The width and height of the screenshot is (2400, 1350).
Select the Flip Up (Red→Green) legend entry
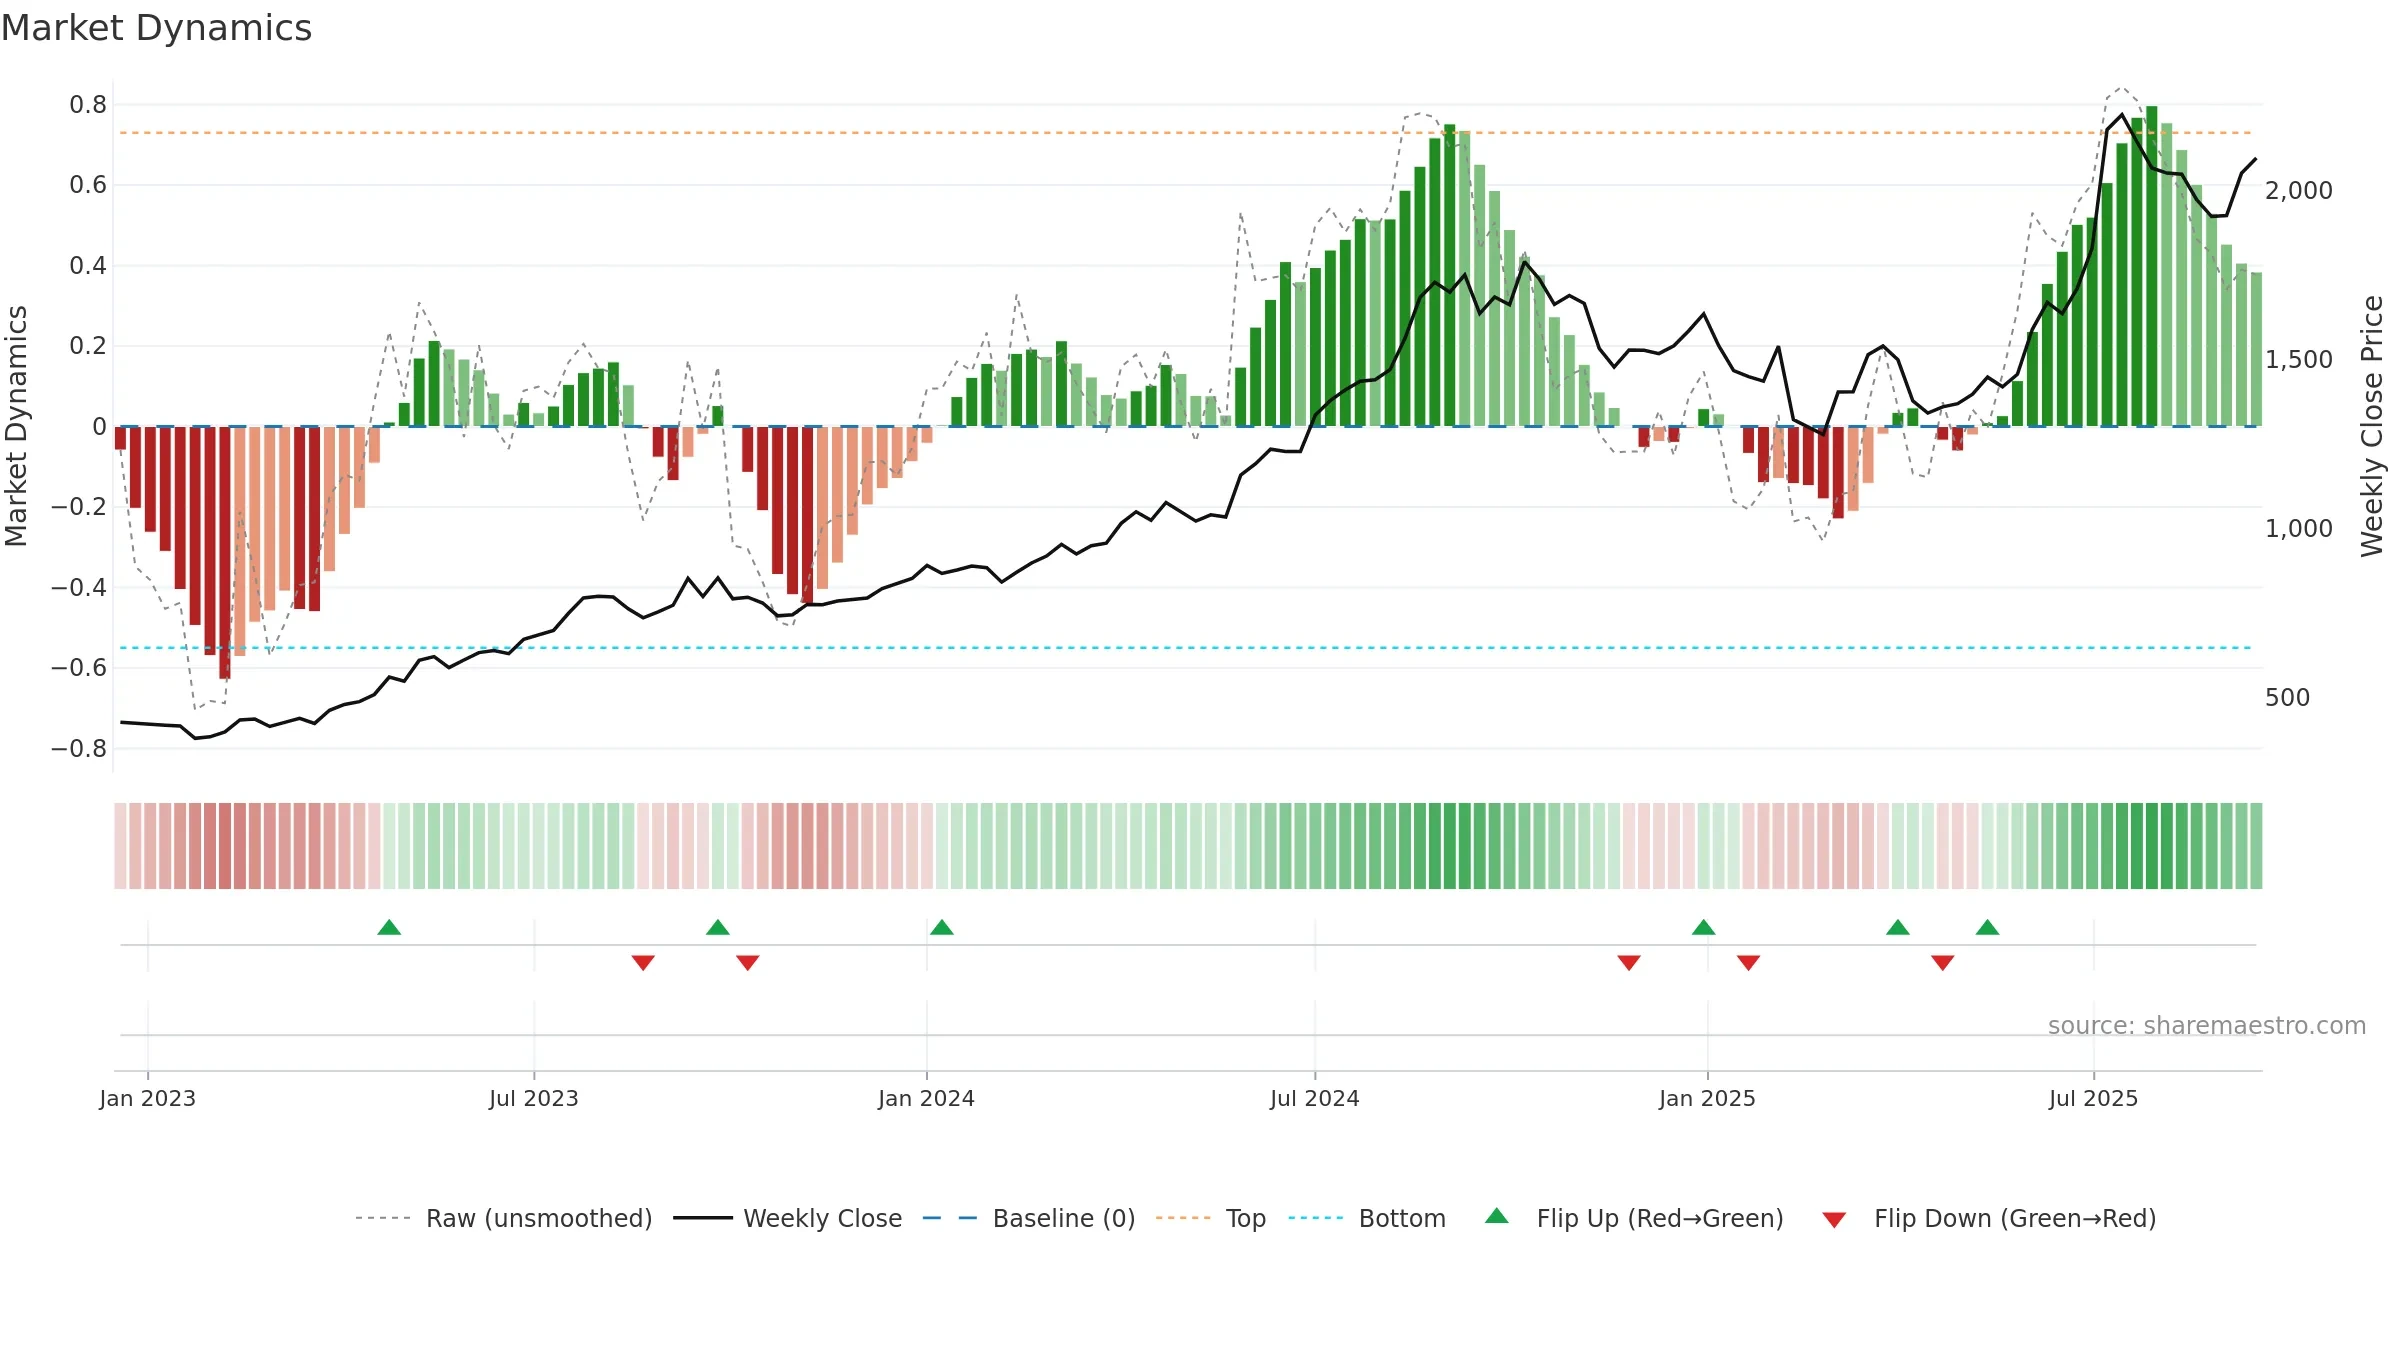(x=1634, y=1218)
